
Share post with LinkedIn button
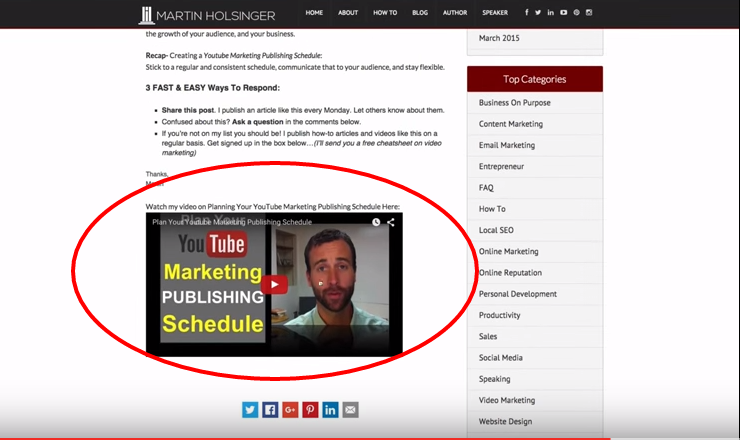pos(330,410)
